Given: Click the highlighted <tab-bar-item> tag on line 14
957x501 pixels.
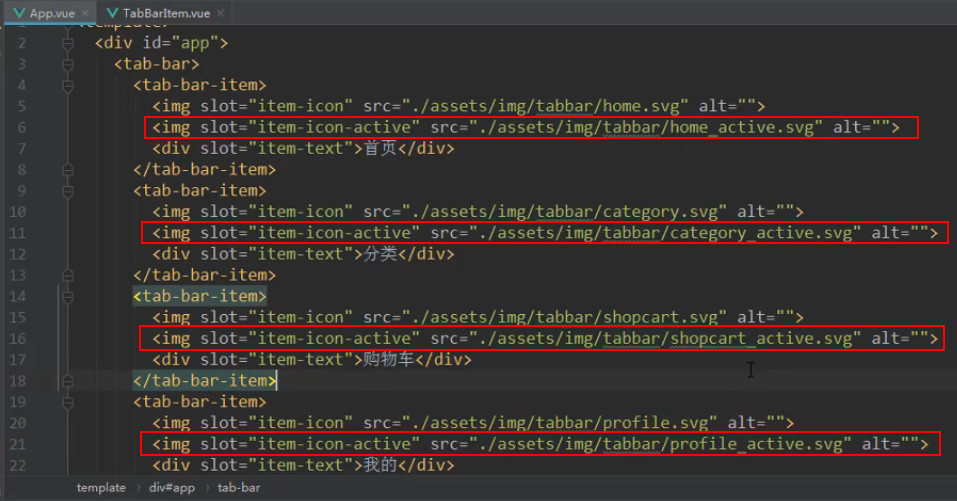Looking at the screenshot, I should coord(200,297).
